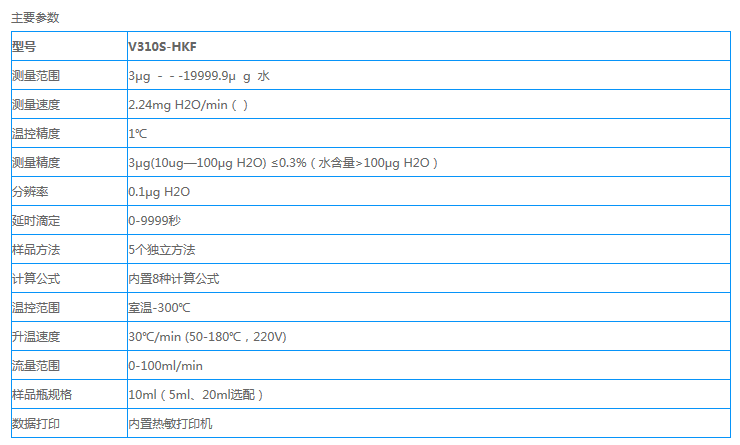Click the 温控精度 row label

[x=35, y=133]
